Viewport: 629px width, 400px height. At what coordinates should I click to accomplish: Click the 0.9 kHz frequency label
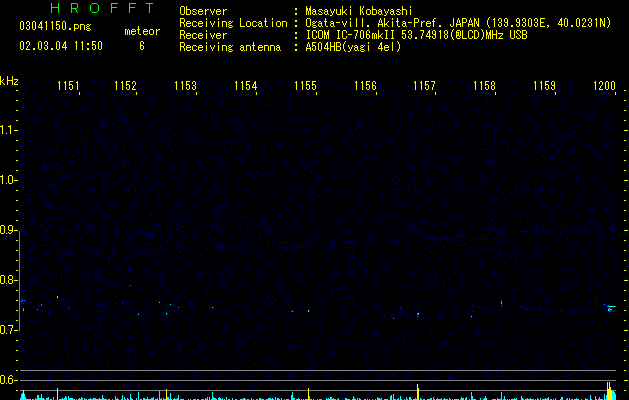click(8, 230)
